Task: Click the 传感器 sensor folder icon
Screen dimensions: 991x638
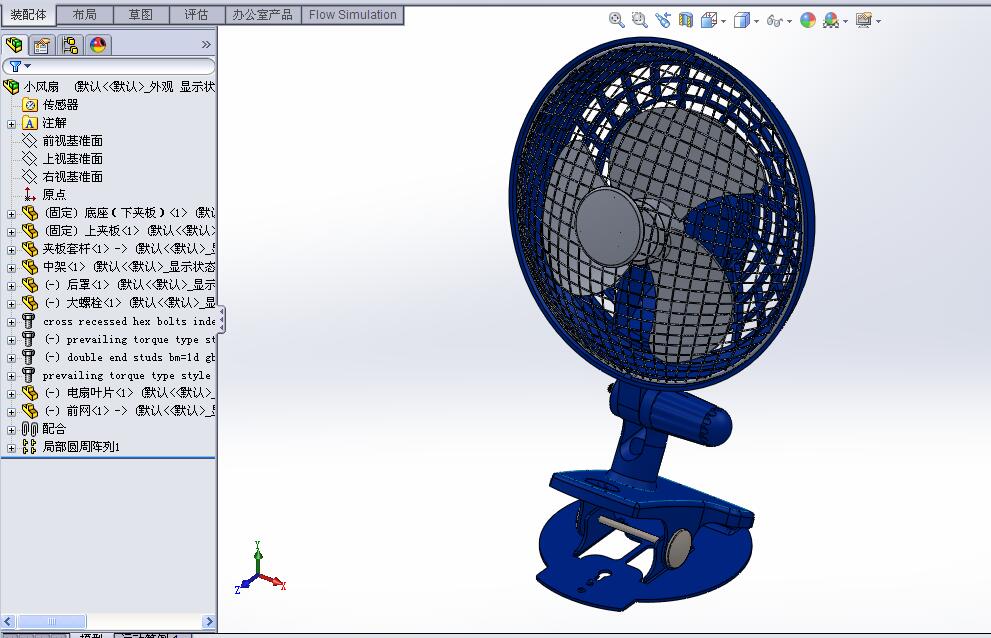Action: [30, 105]
